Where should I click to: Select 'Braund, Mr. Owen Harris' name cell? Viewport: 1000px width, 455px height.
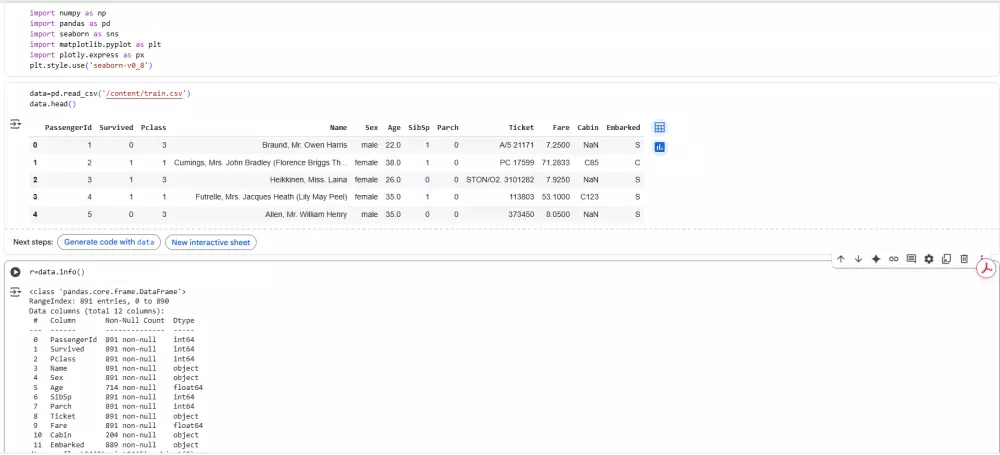point(304,145)
